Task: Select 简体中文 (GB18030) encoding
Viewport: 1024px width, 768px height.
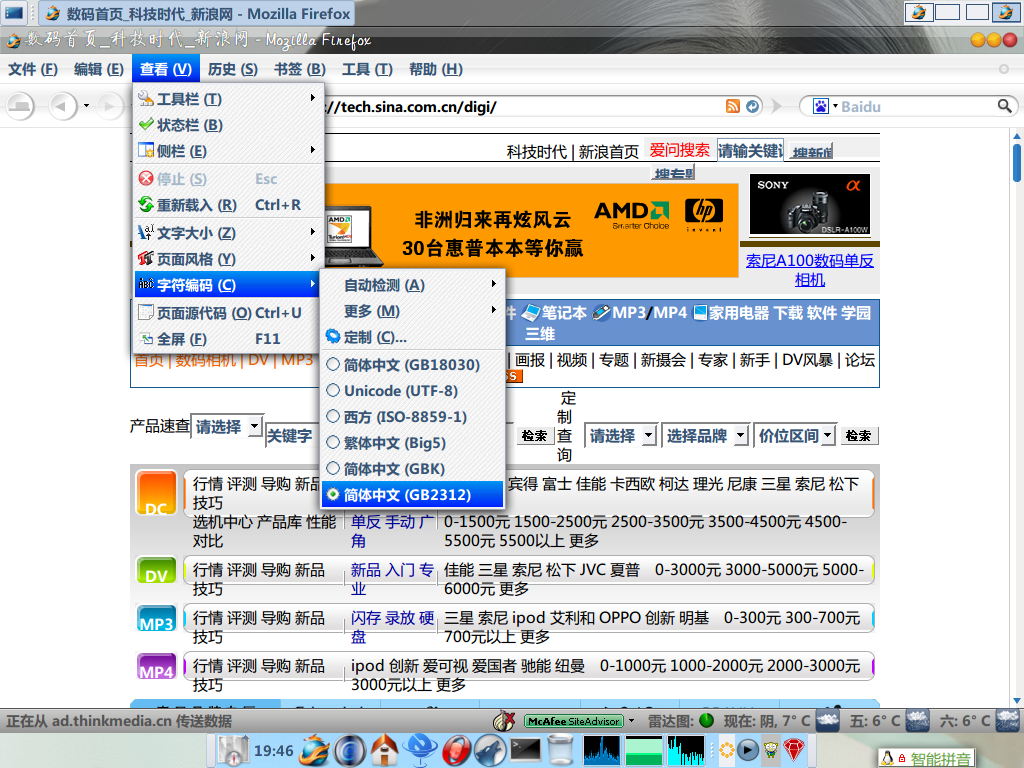Action: (x=413, y=364)
